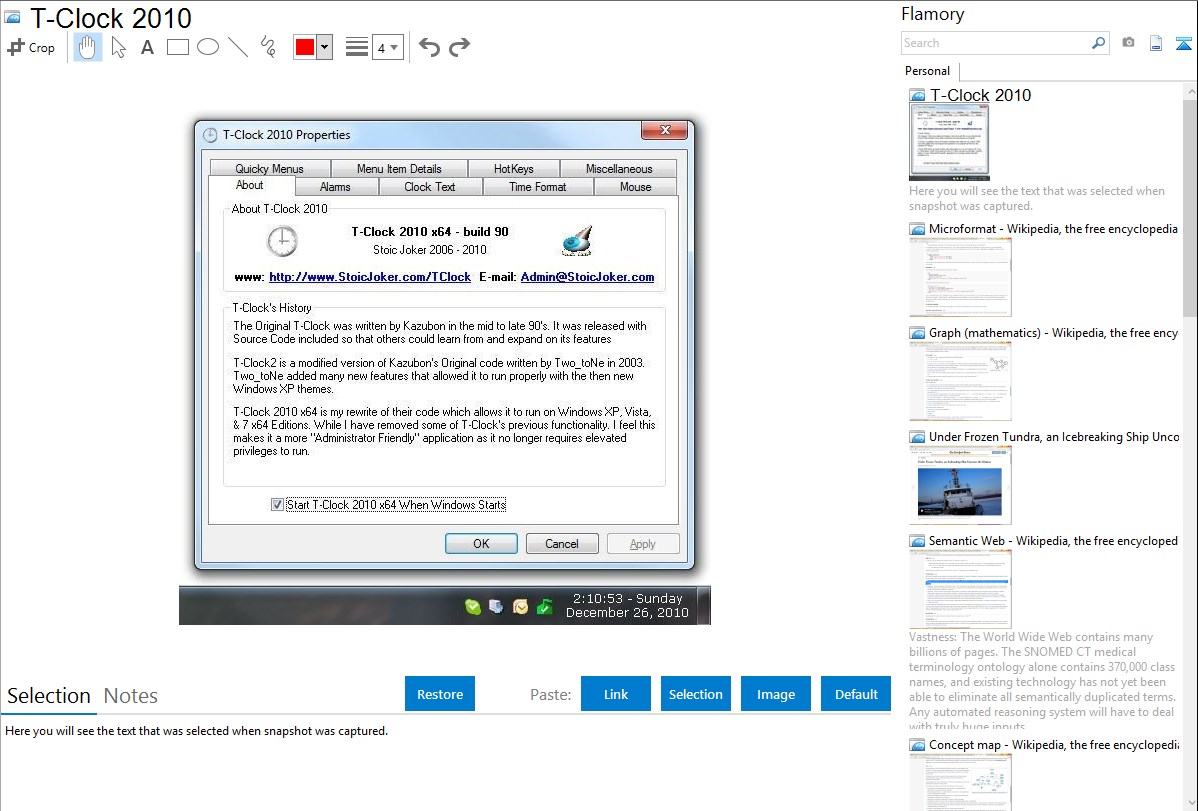Viewport: 1198px width, 811px height.
Task: Click the camera capture snapshot icon
Action: [1128, 43]
